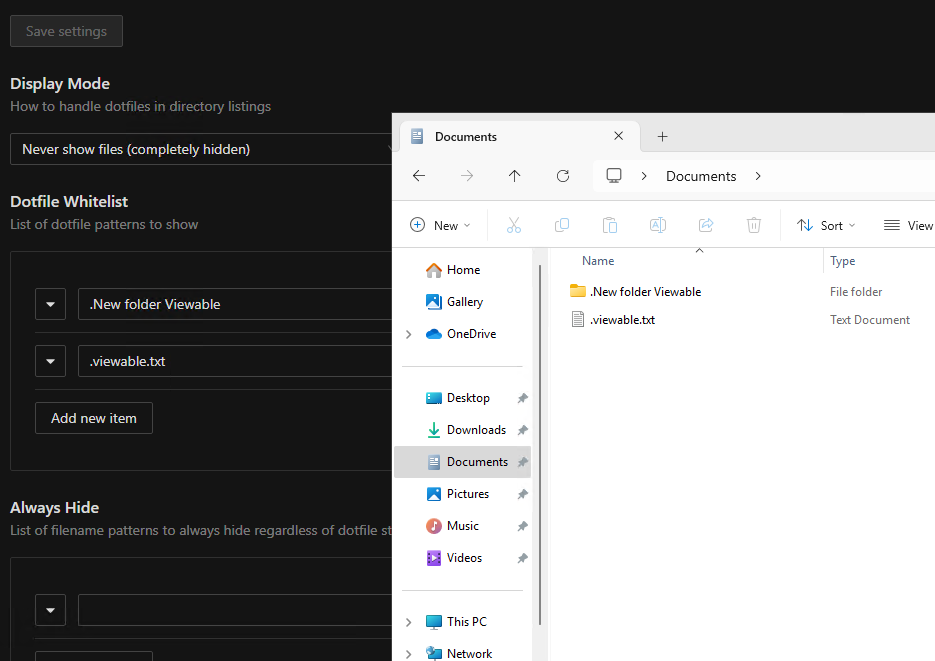Click the Save settings button
The width and height of the screenshot is (935, 661).
(66, 31)
